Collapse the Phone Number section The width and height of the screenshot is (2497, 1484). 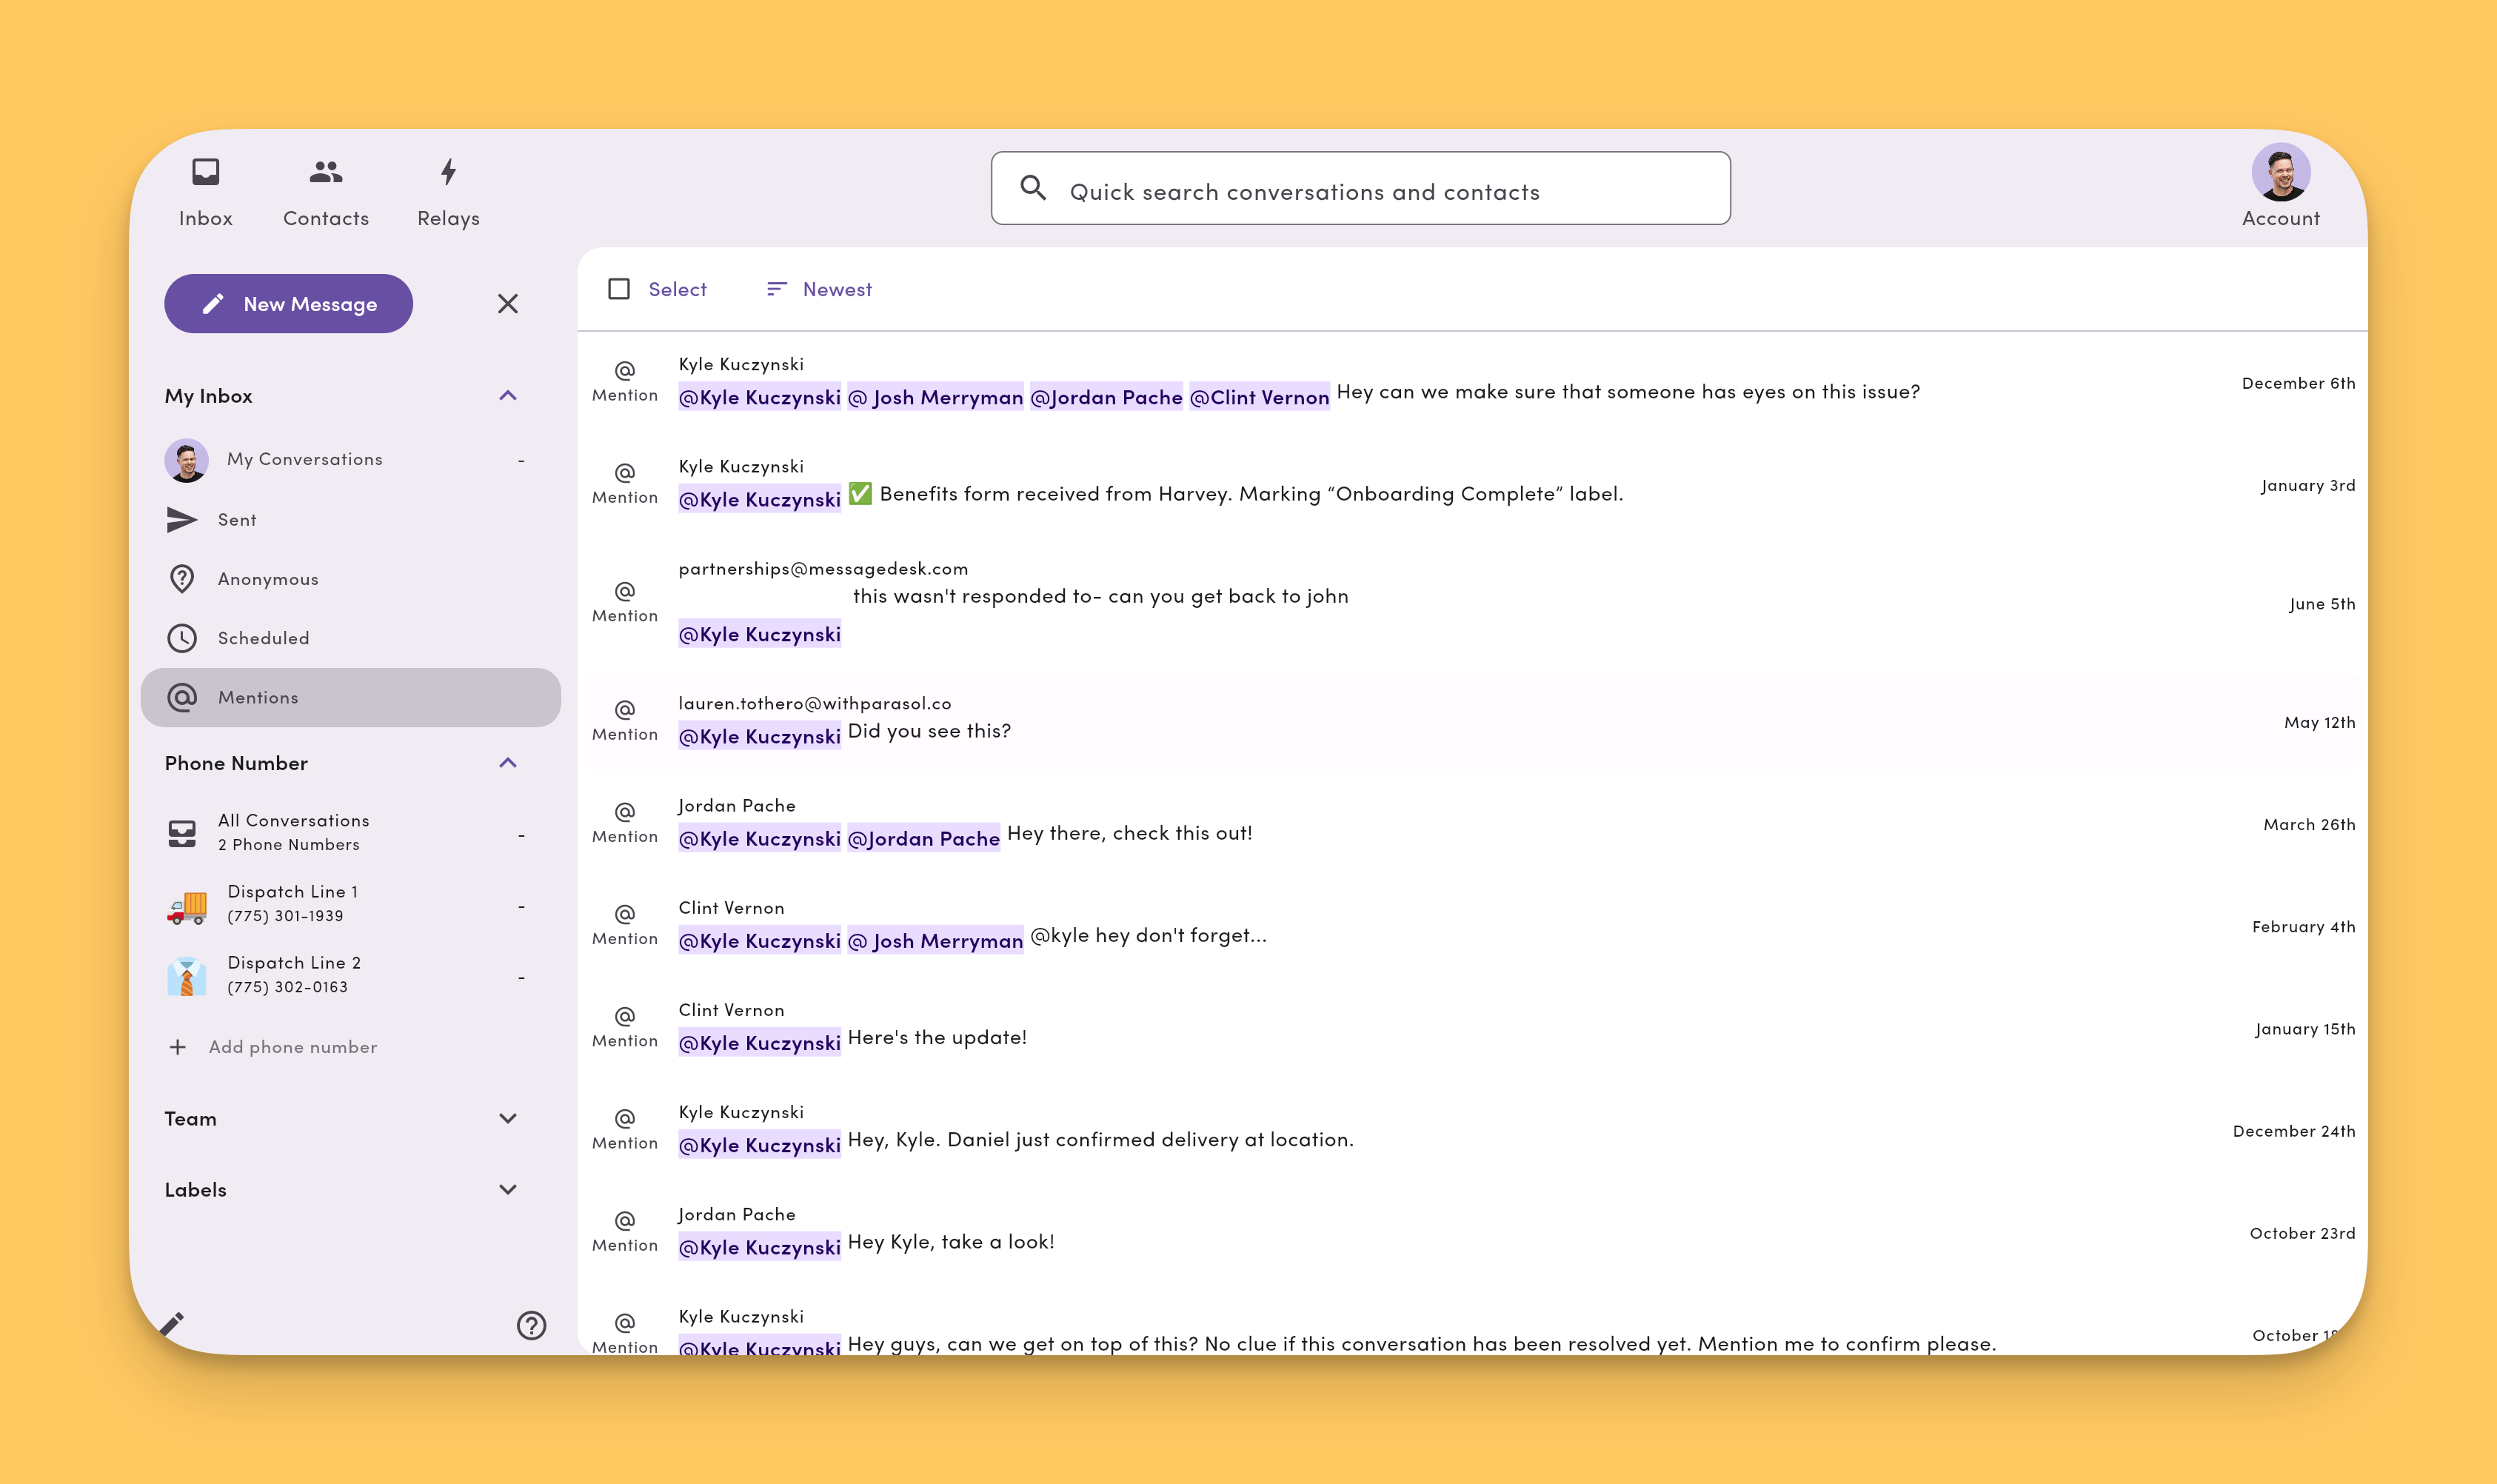point(508,763)
